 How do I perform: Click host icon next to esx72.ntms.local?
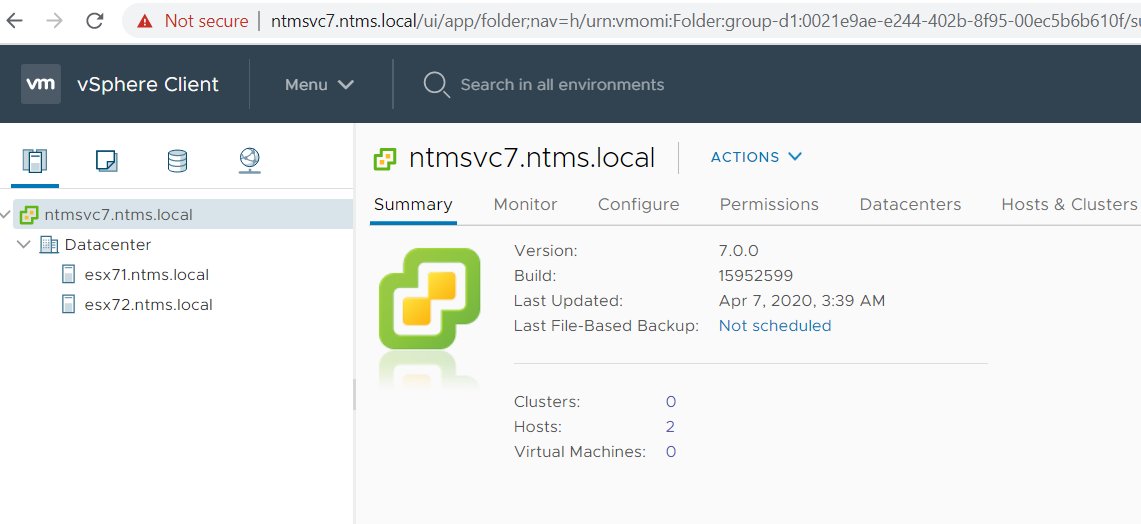click(68, 304)
